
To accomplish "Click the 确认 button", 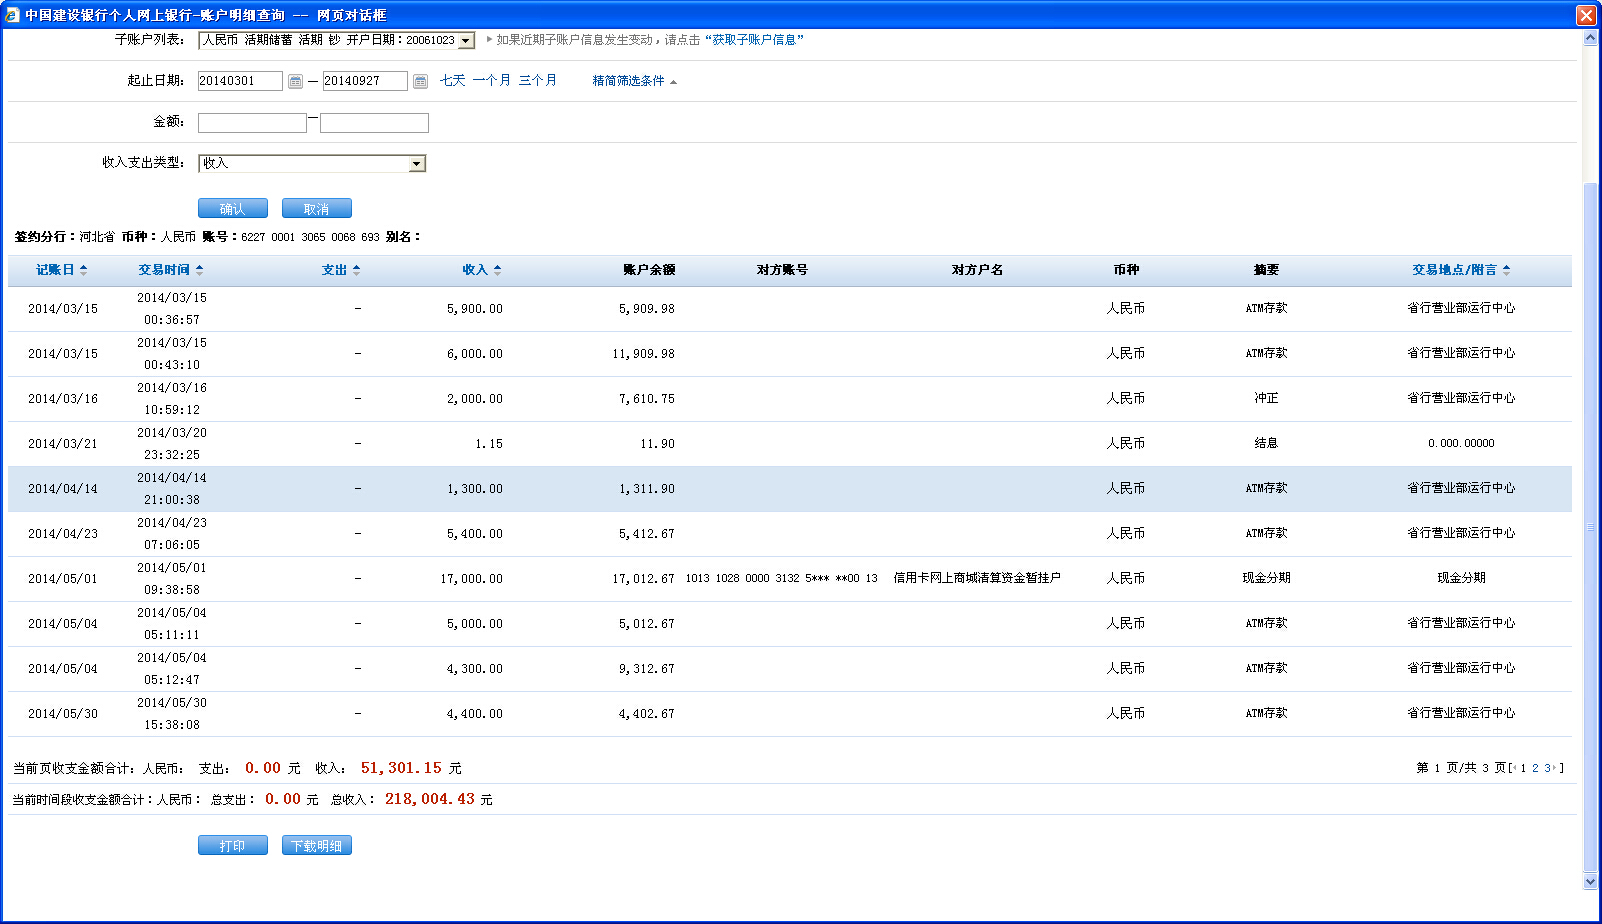I will tap(232, 208).
